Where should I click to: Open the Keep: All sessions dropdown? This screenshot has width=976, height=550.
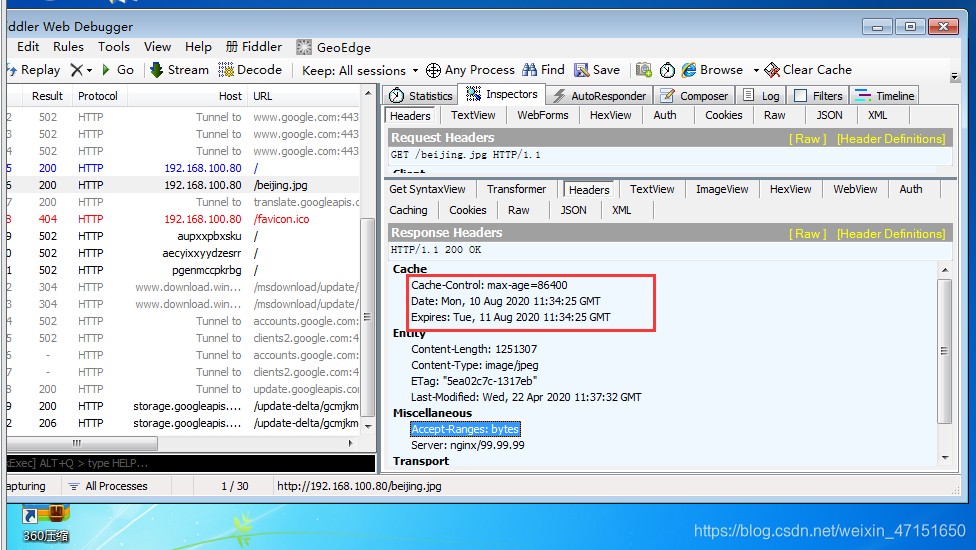click(x=360, y=71)
